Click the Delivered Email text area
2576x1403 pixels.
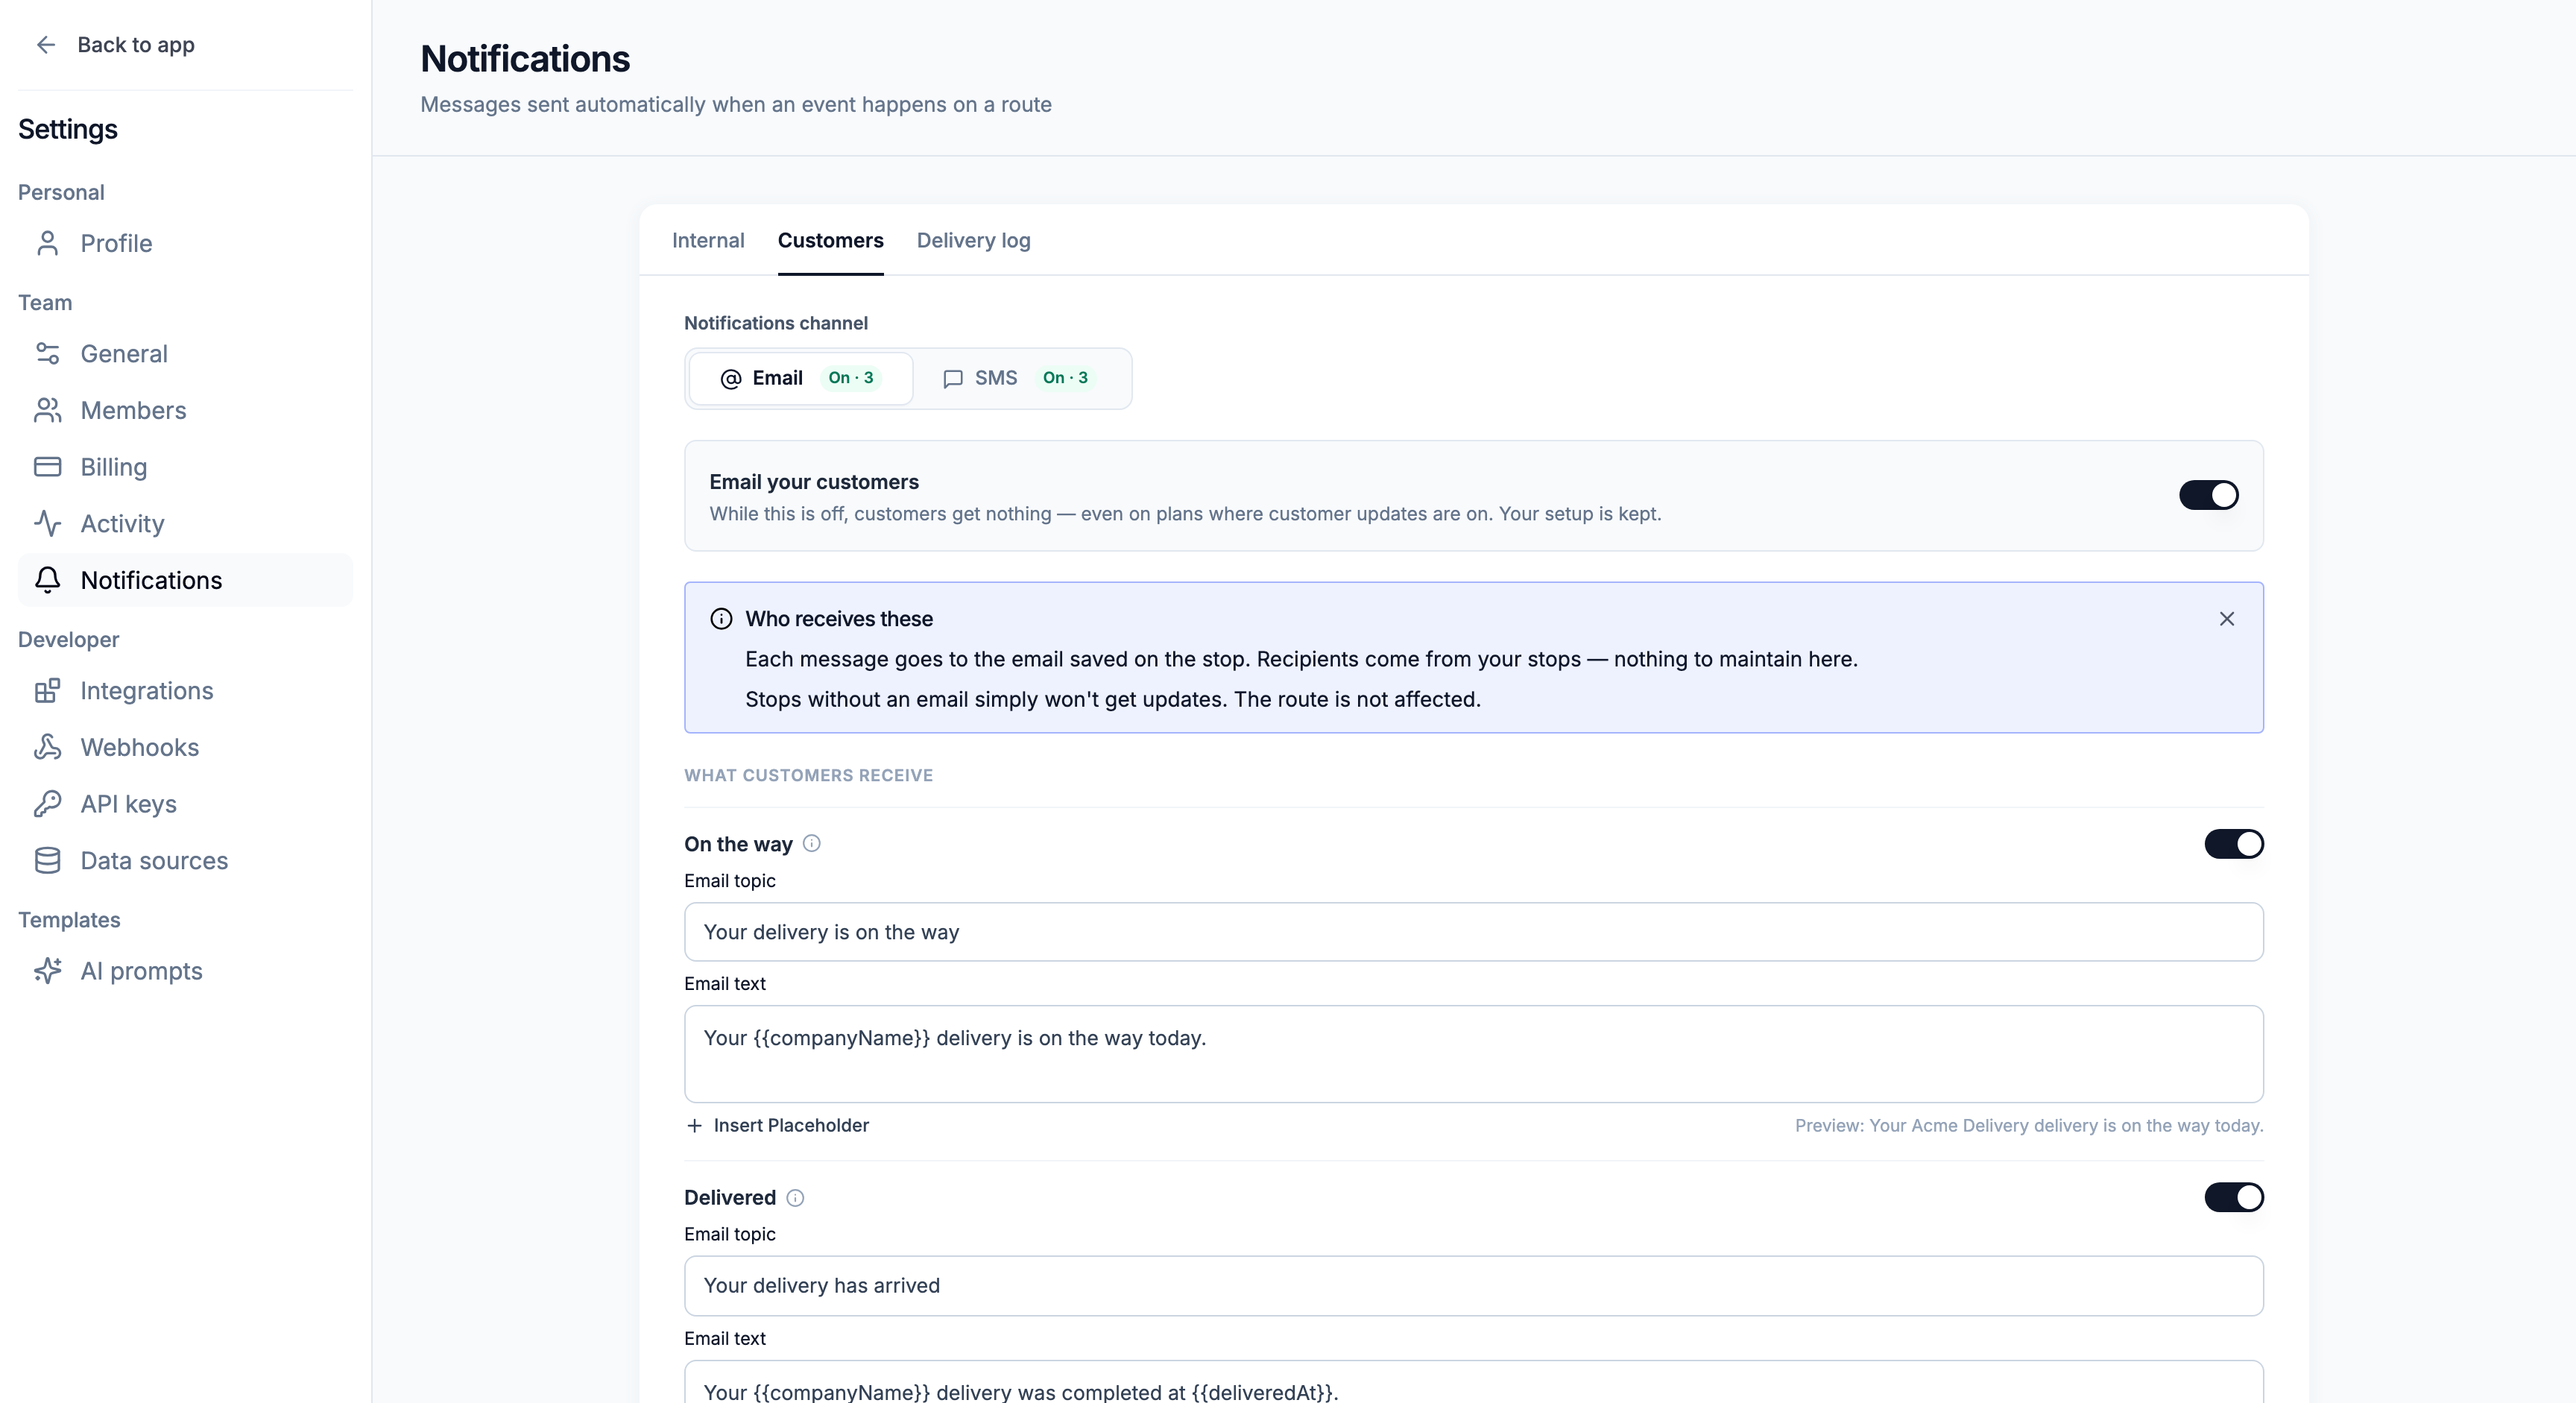click(1473, 1382)
